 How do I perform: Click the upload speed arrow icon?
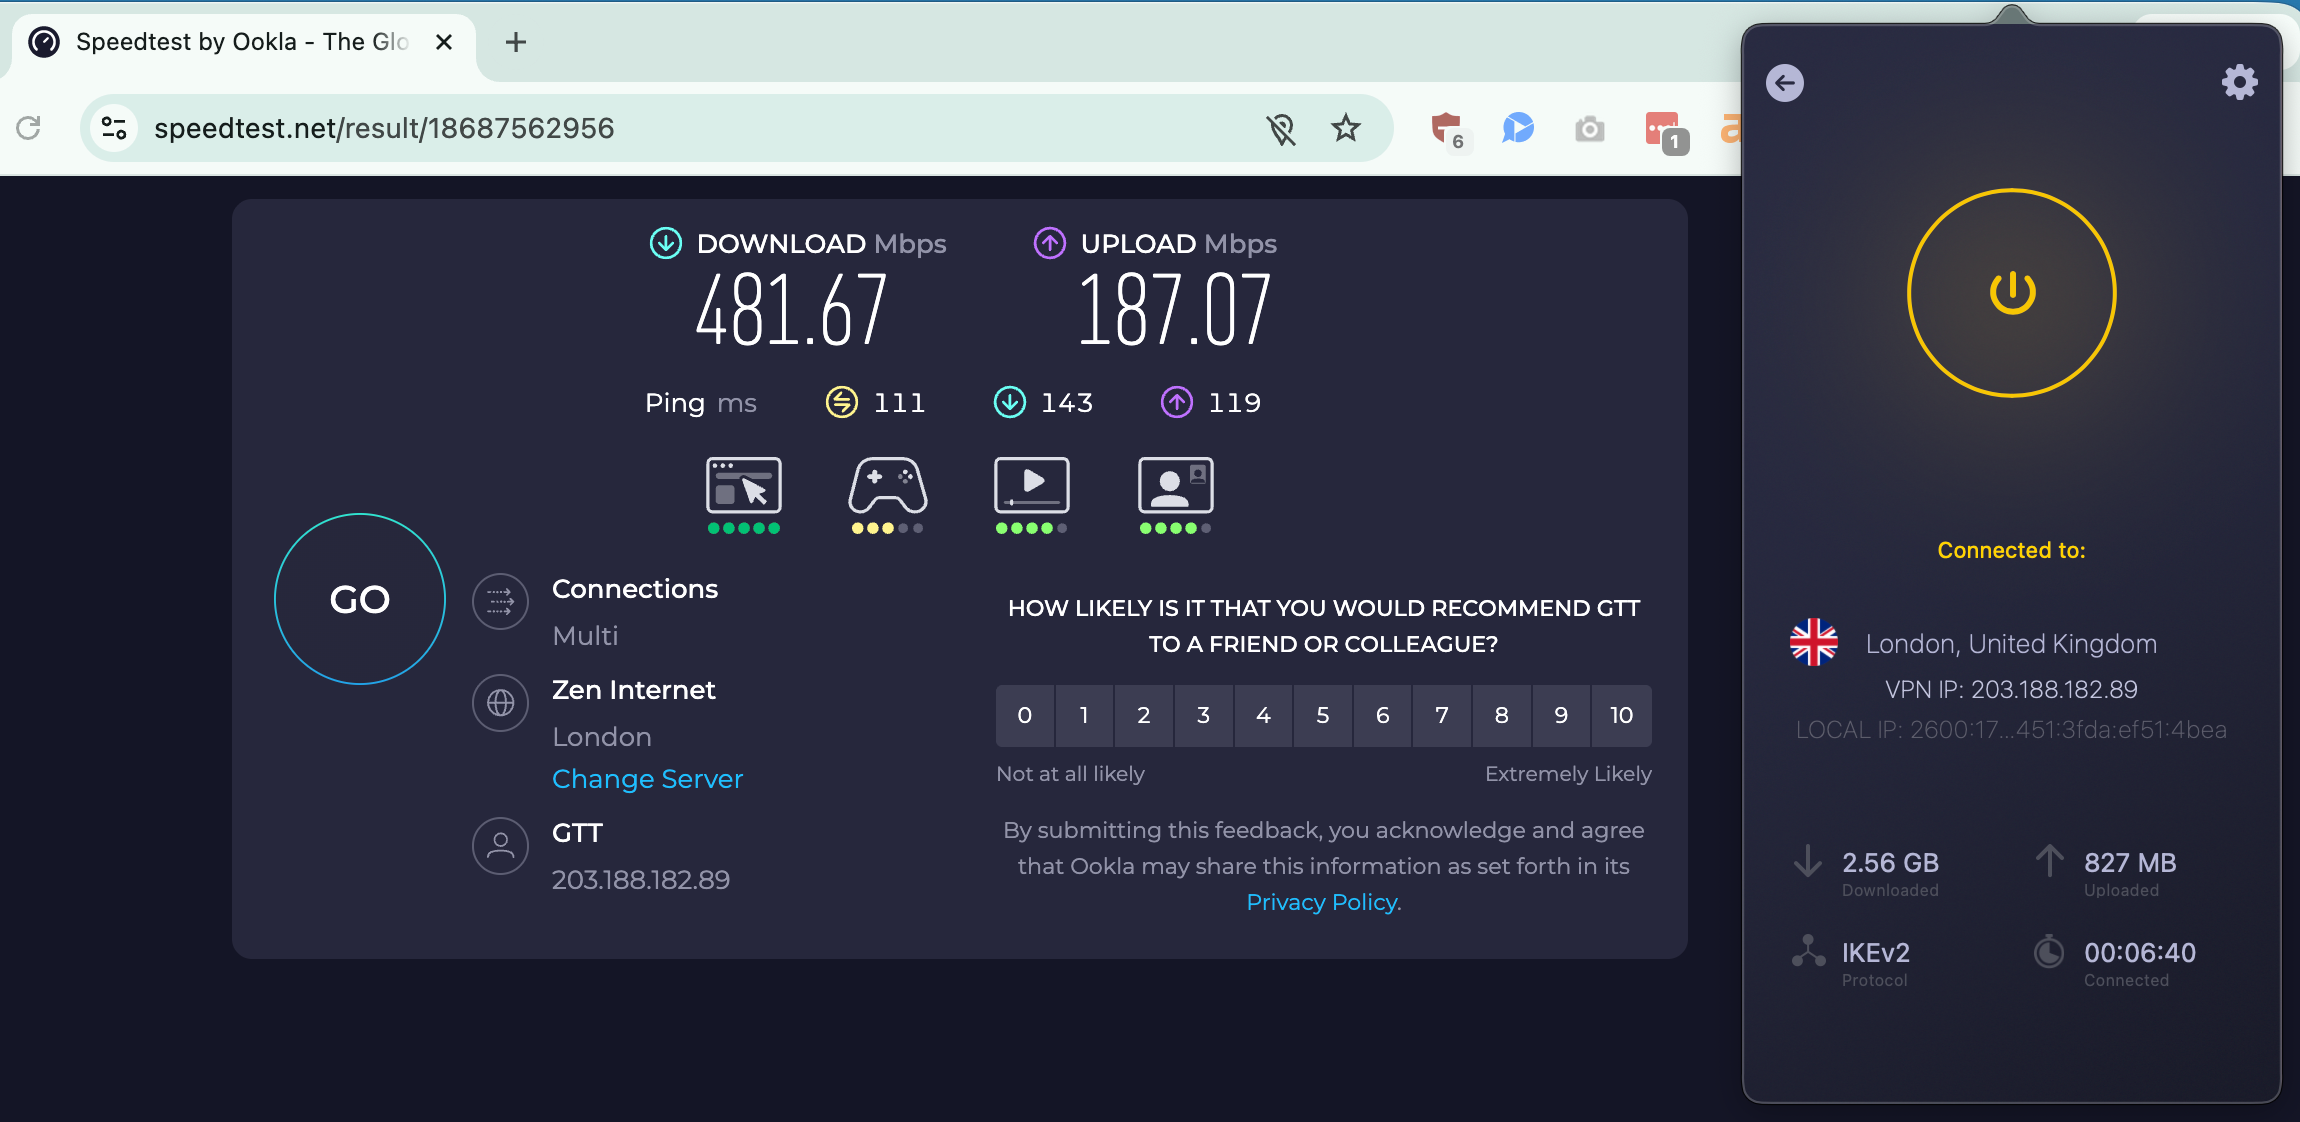1048,242
